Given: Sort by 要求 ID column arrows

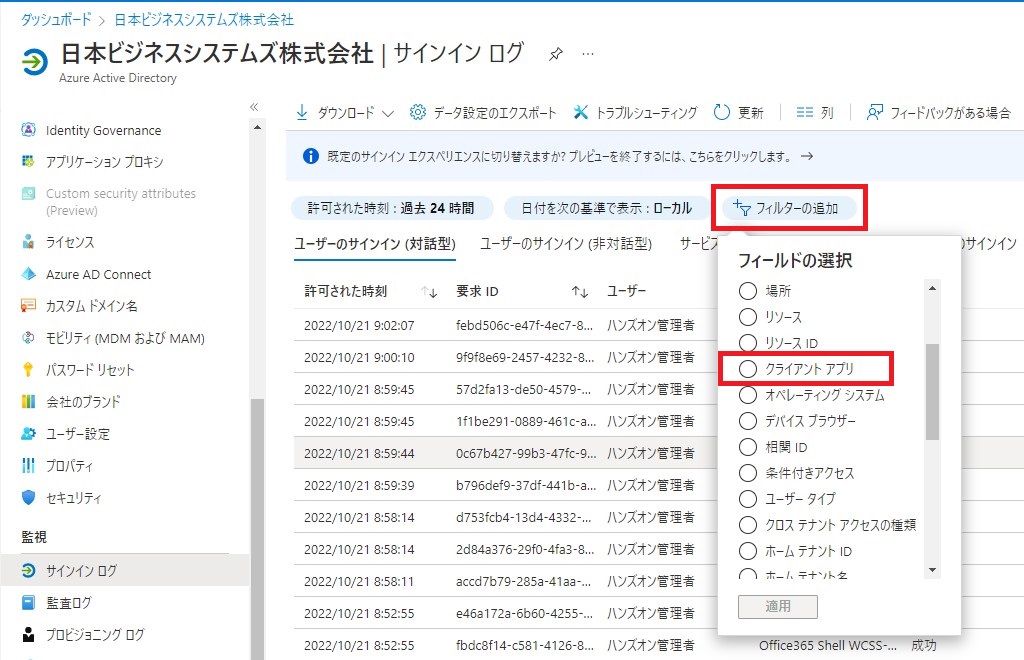Looking at the screenshot, I should pos(580,292).
